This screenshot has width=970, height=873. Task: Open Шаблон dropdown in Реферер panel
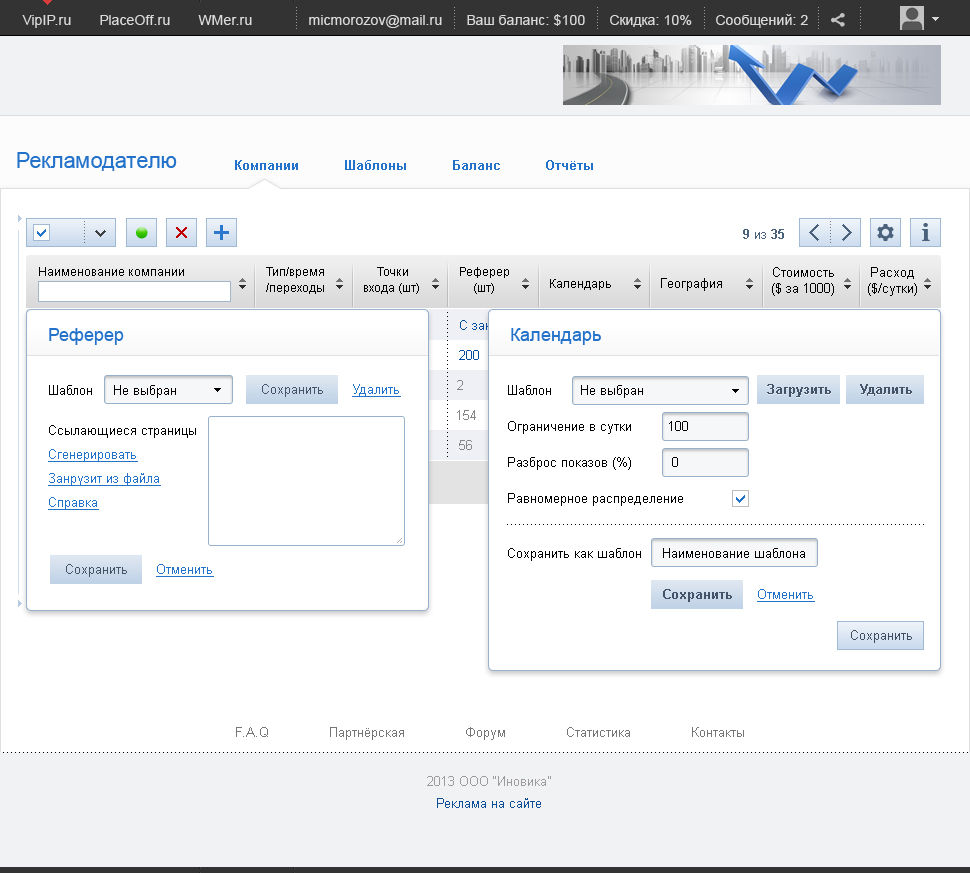pyautogui.click(x=168, y=390)
